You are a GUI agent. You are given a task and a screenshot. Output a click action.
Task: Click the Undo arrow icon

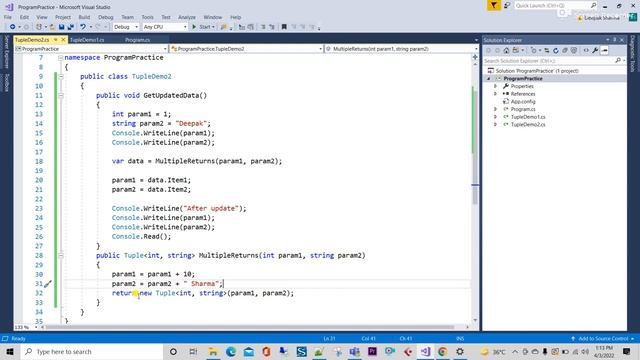[x=83, y=27]
